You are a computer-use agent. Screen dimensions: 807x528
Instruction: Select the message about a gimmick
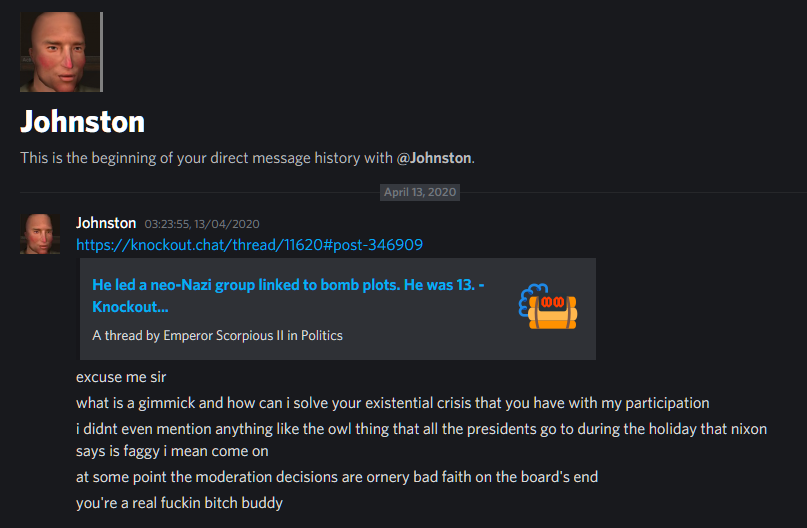point(393,403)
